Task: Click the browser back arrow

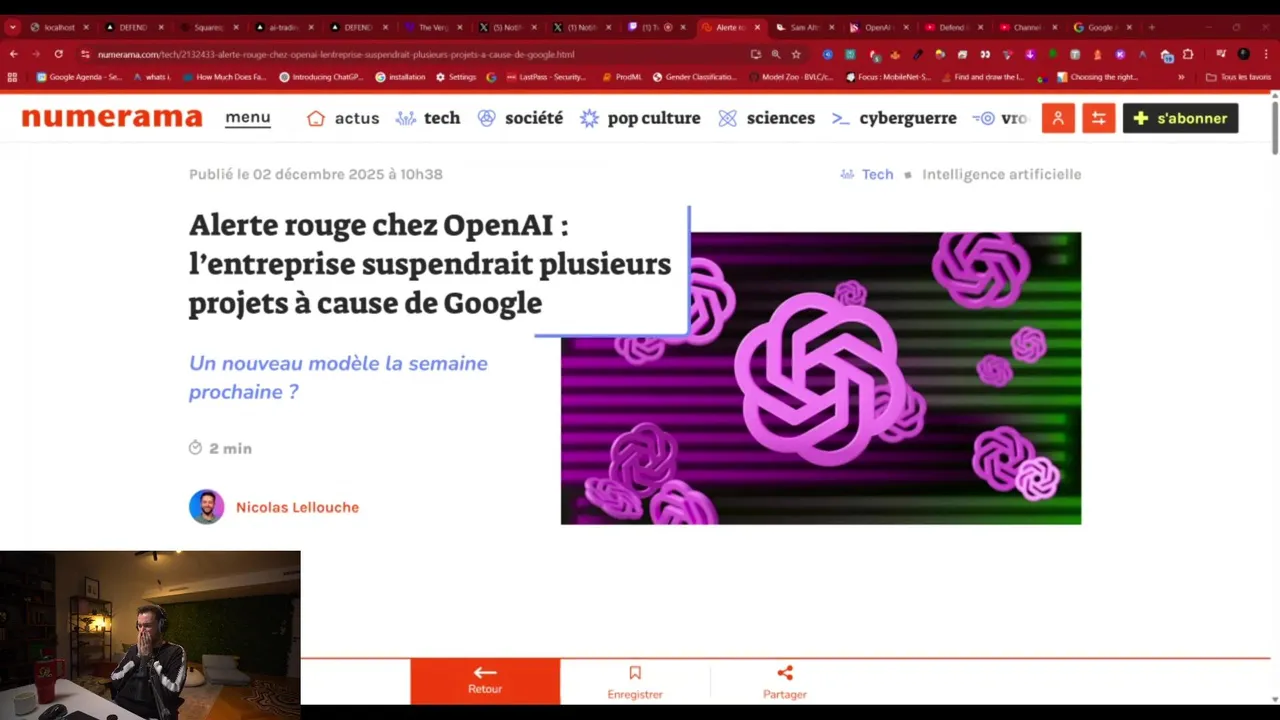Action: point(13,54)
